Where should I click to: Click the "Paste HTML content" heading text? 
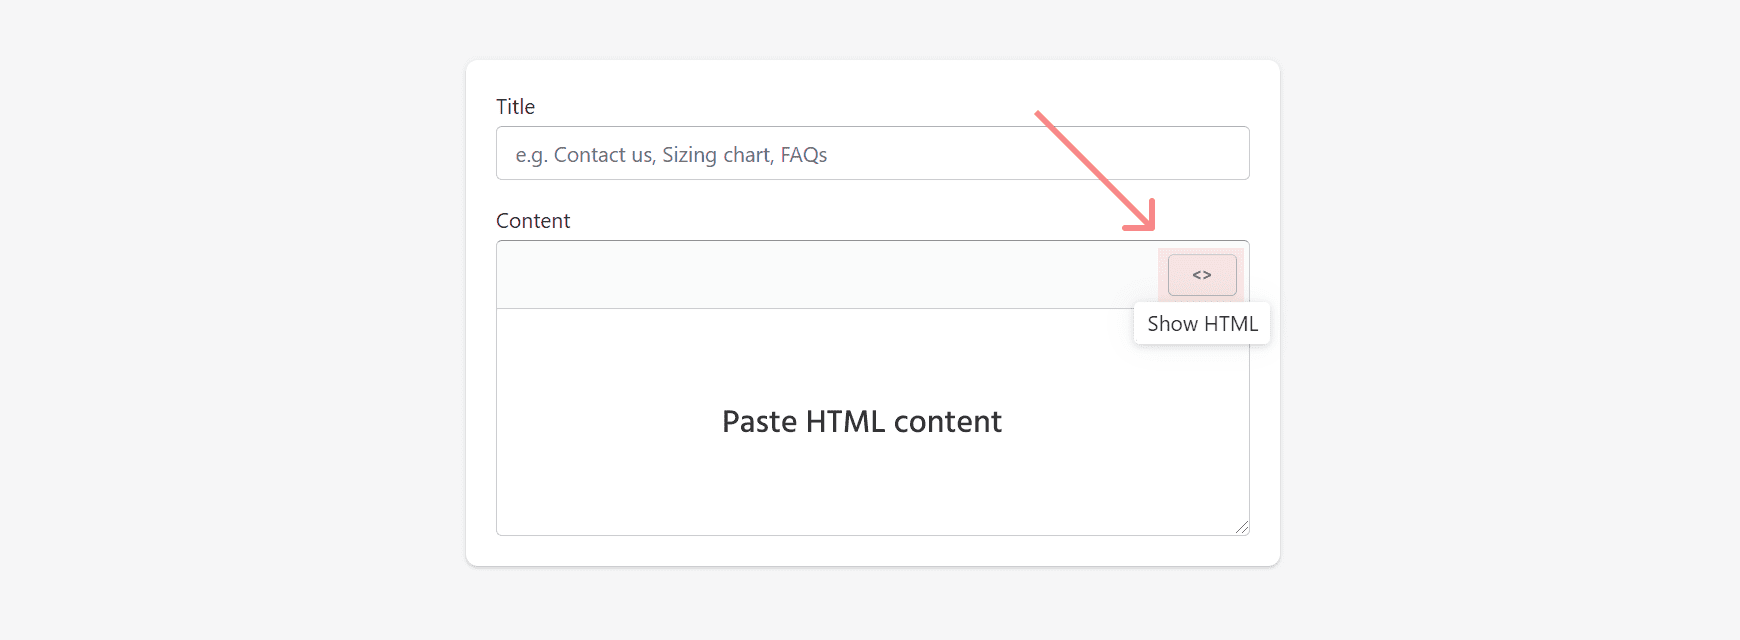861,422
